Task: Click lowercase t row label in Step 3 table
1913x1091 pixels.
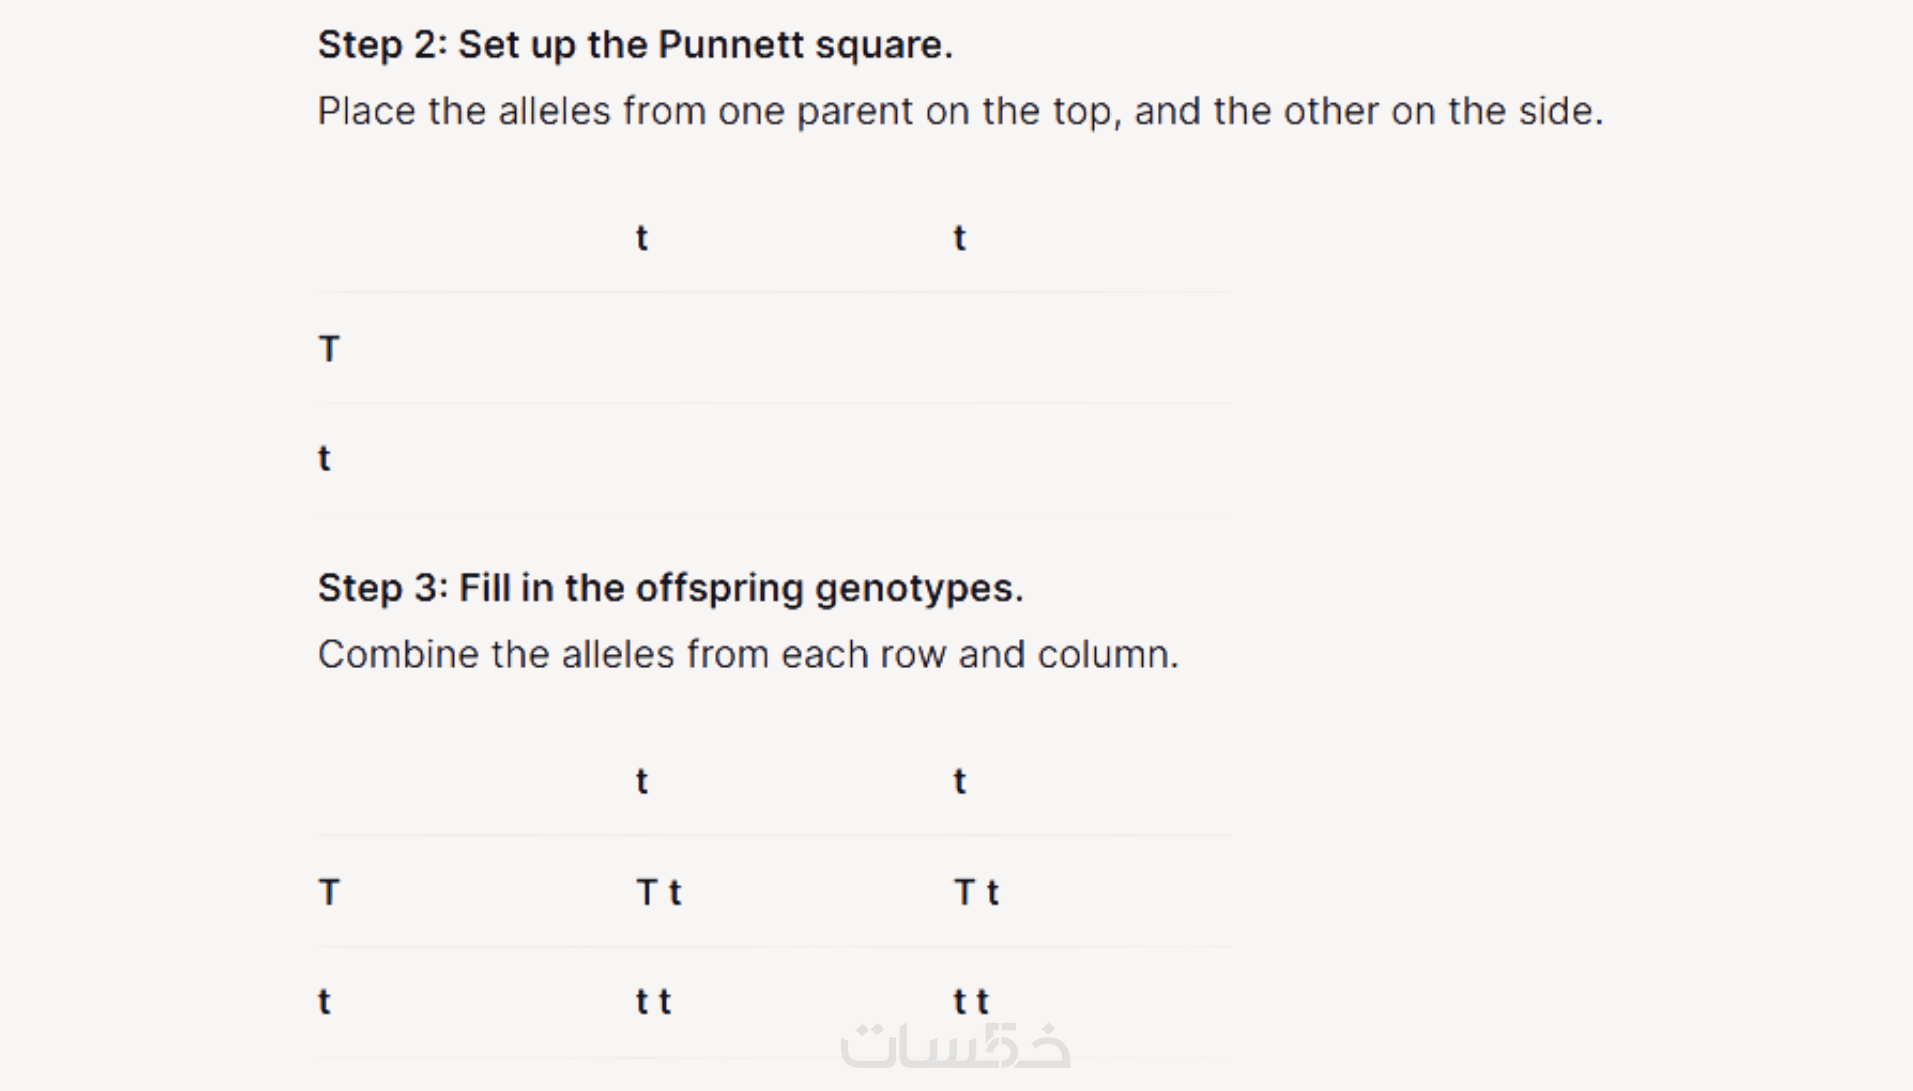Action: tap(324, 1001)
